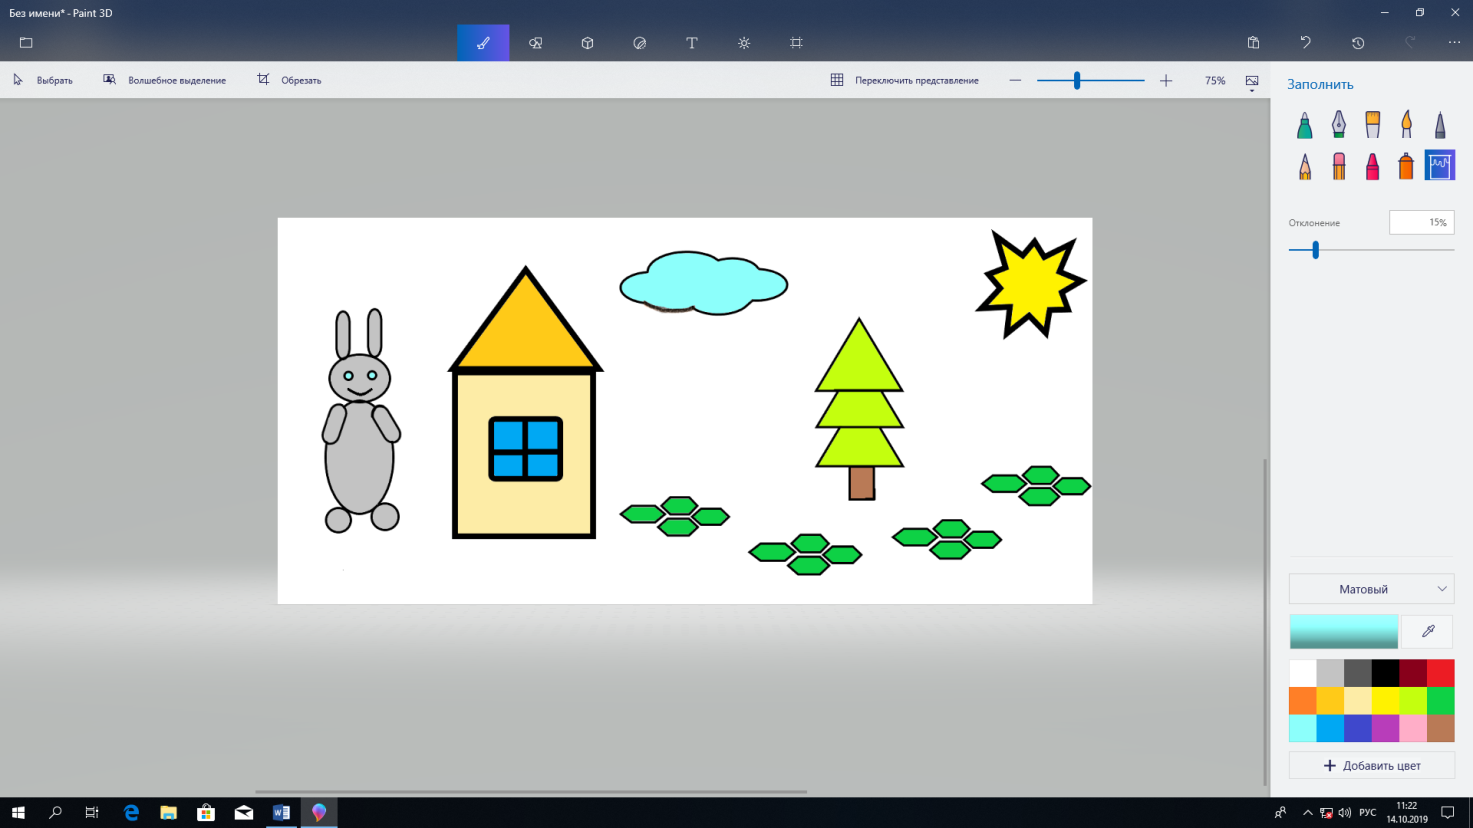Pick the red color swatch
The image size is (1473, 828).
click(1440, 673)
